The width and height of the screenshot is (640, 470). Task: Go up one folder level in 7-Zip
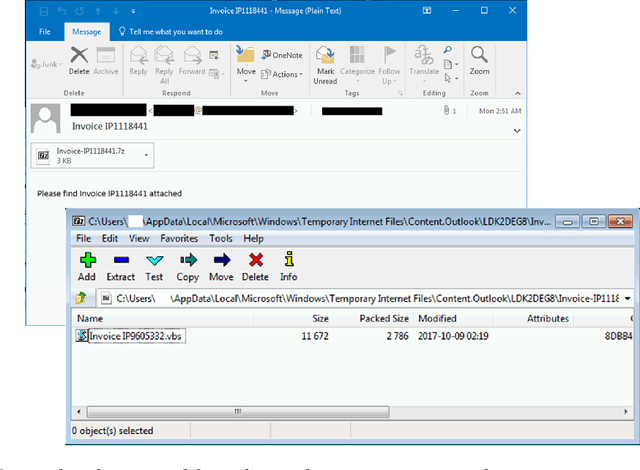click(82, 298)
